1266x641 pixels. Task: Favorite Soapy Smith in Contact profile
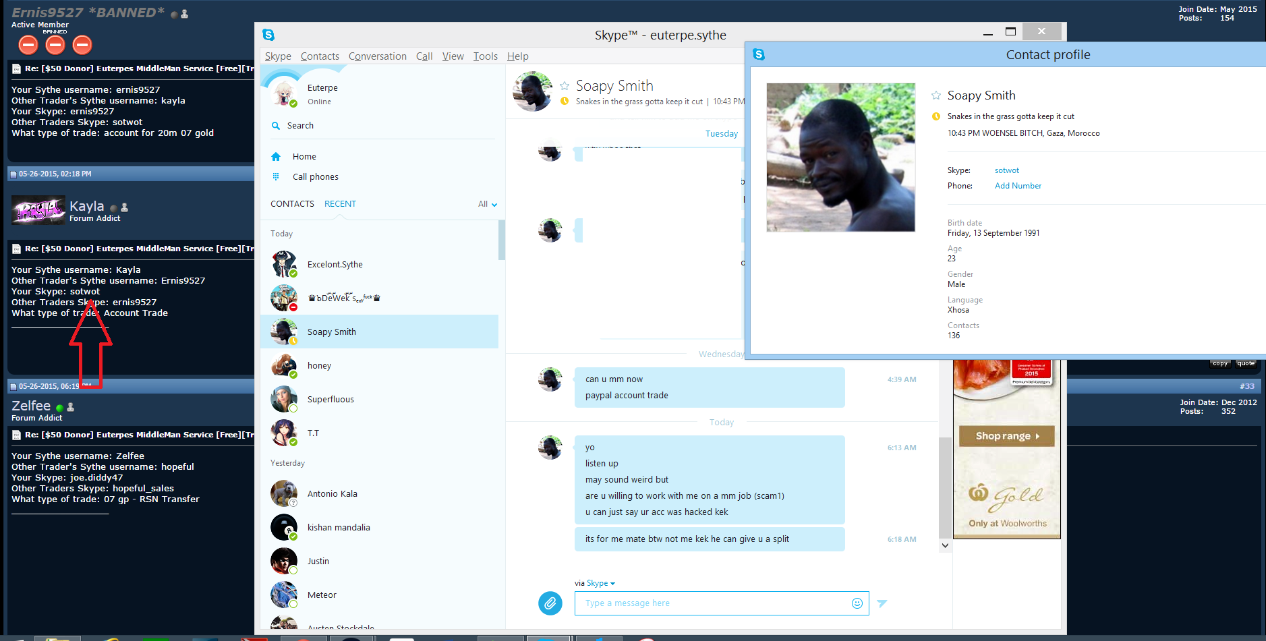pos(936,95)
